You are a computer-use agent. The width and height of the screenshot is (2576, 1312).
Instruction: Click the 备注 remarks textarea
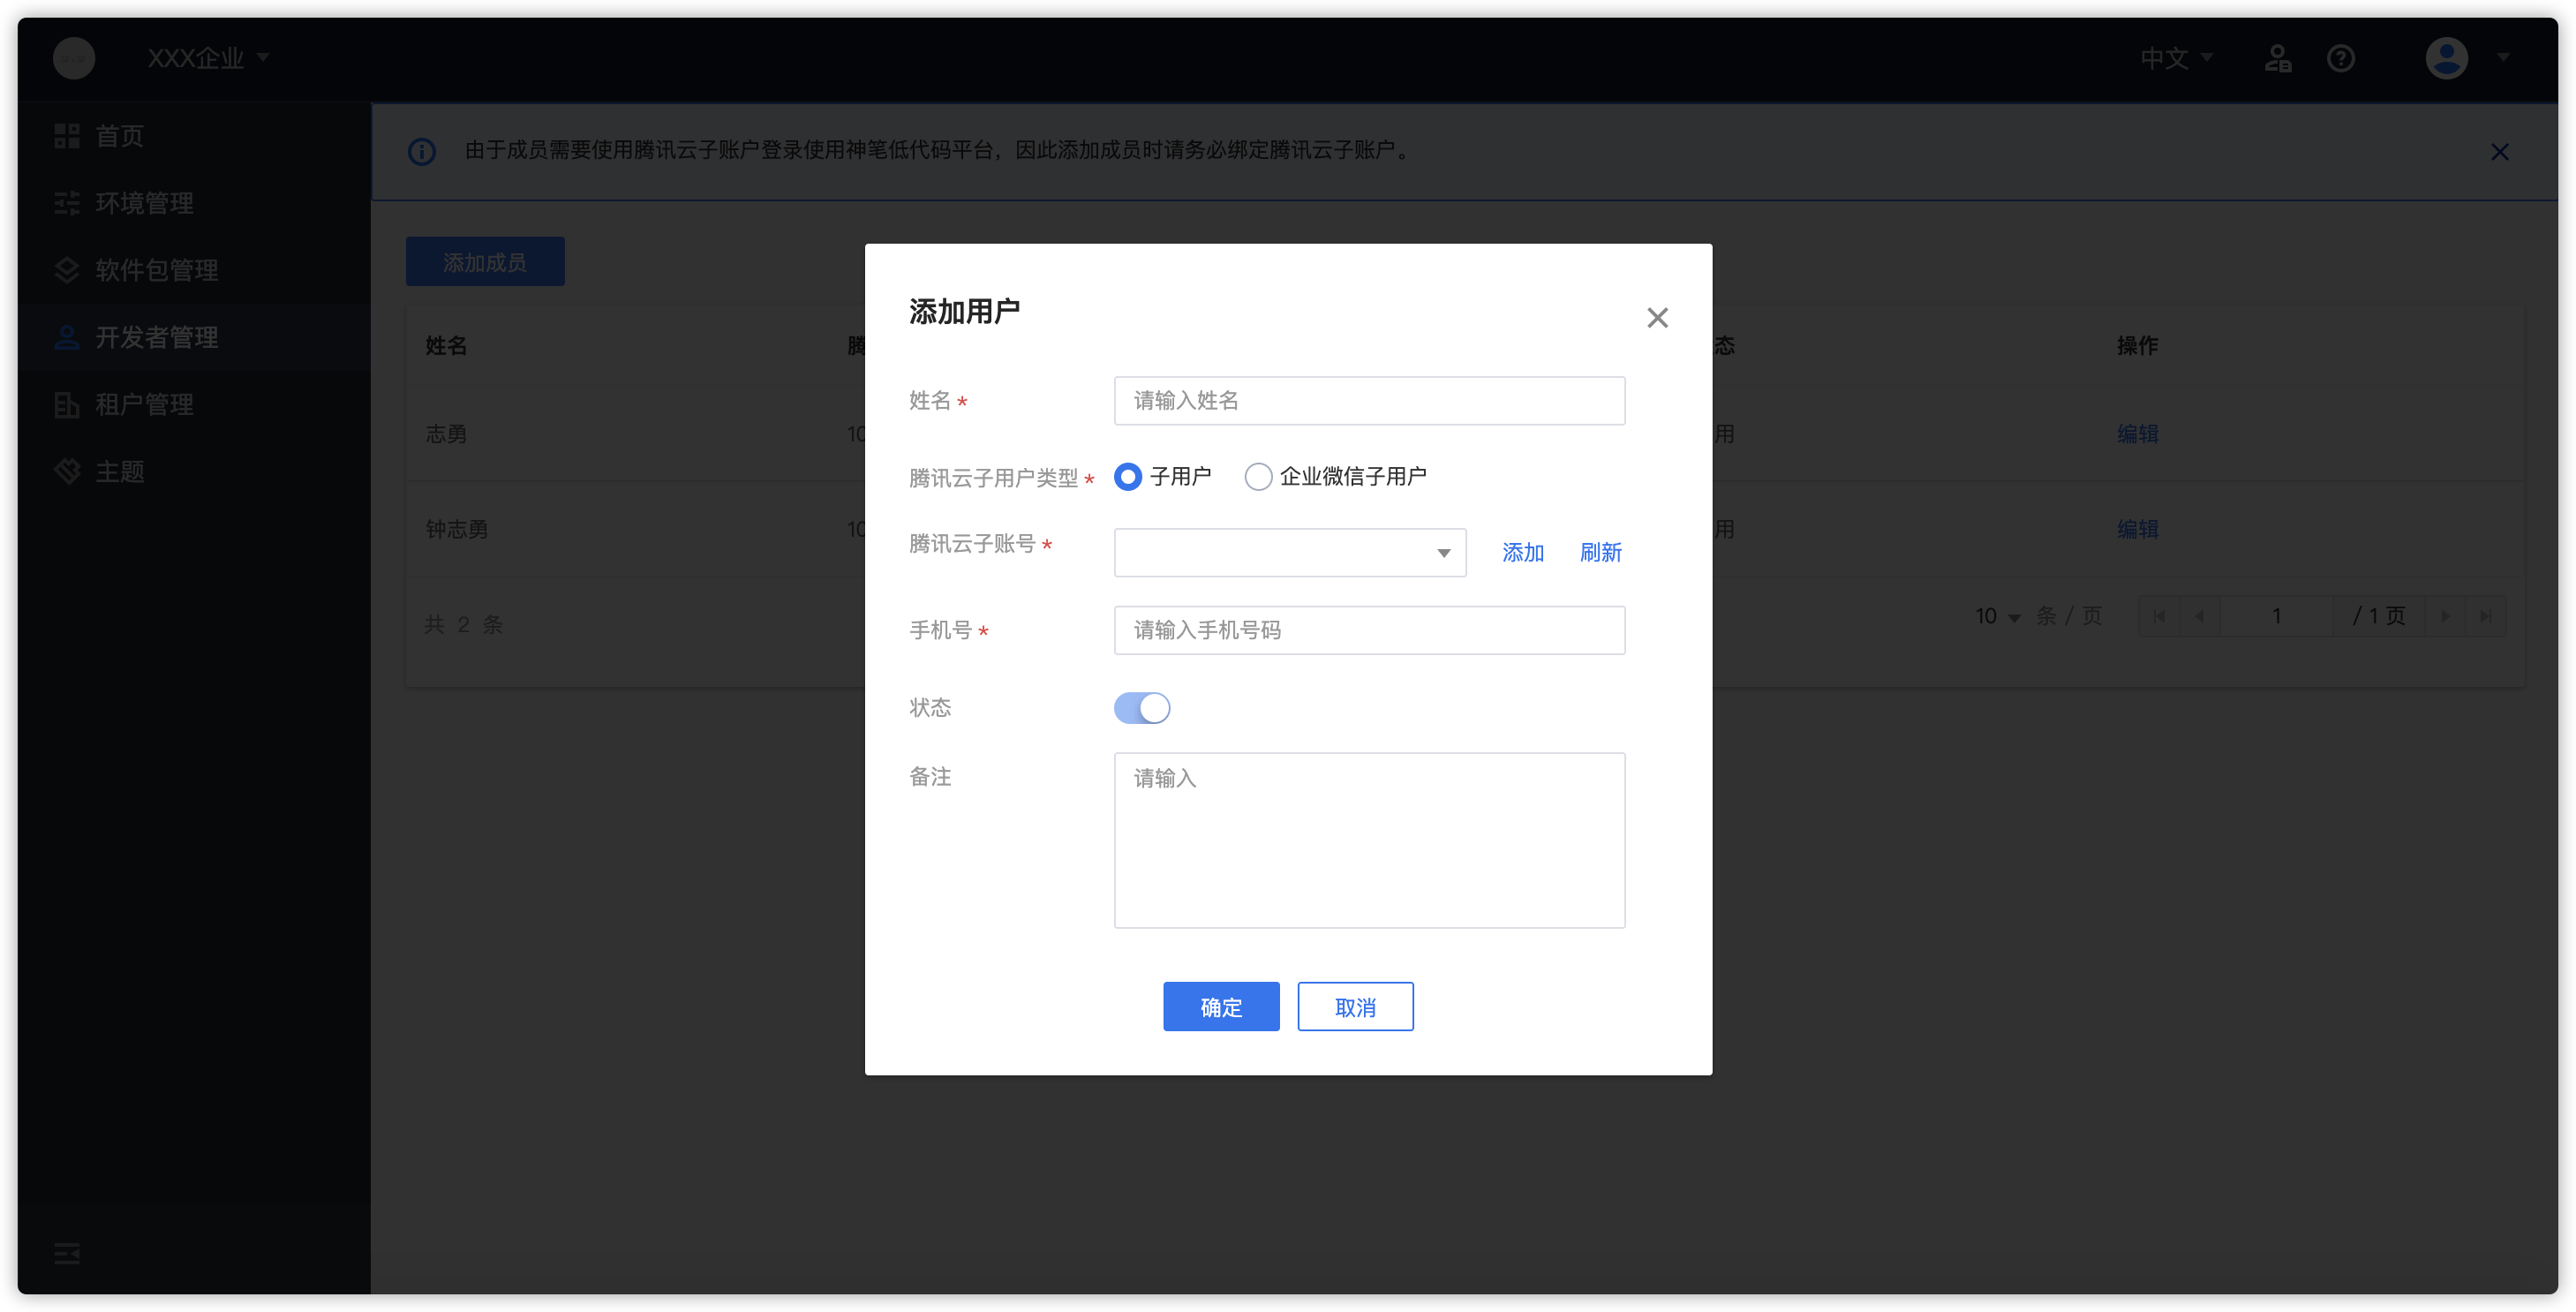1369,840
